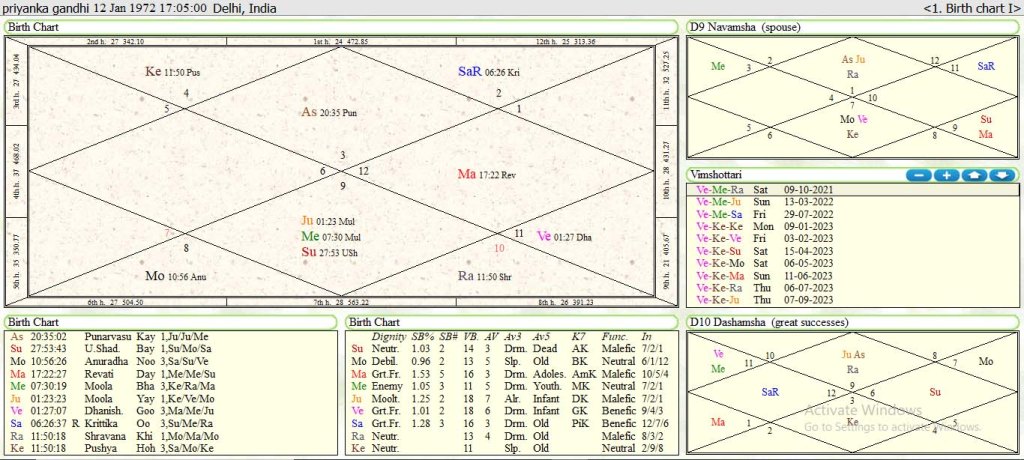Screen dimensions: 1024x460
Task: Click the top Birth Chart panel header
Action: [x=33, y=26]
